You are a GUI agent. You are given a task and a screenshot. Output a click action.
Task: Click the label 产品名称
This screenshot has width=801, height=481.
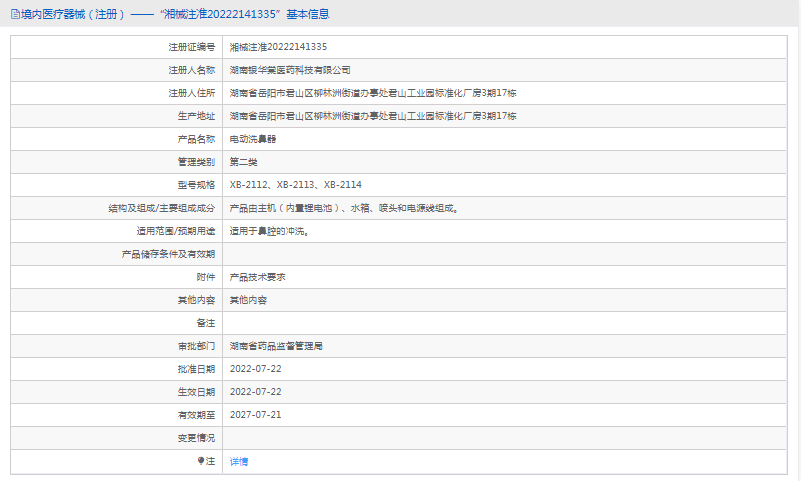[197, 139]
